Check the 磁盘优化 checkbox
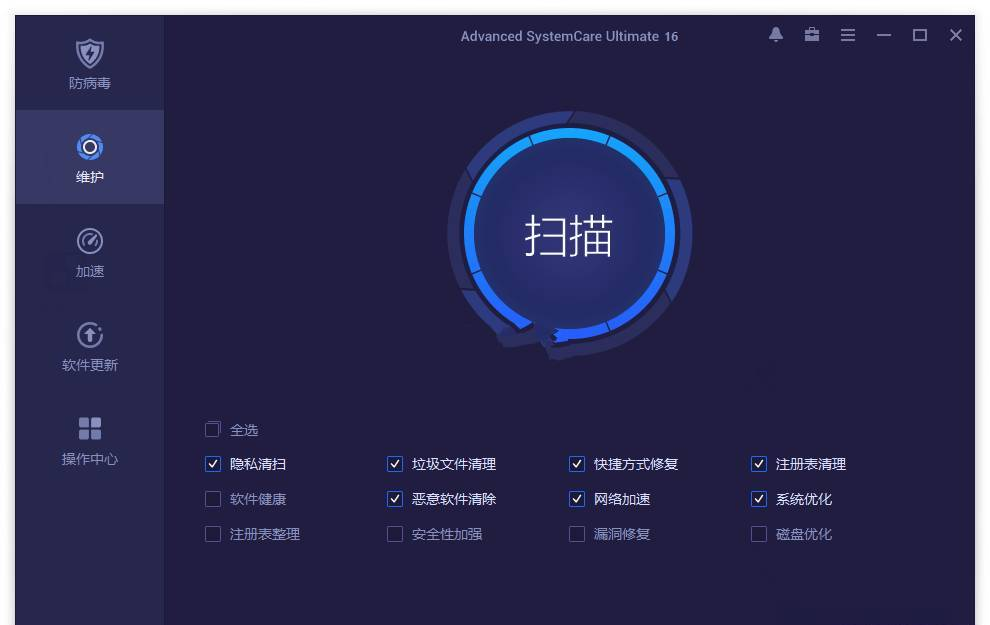 click(758, 534)
